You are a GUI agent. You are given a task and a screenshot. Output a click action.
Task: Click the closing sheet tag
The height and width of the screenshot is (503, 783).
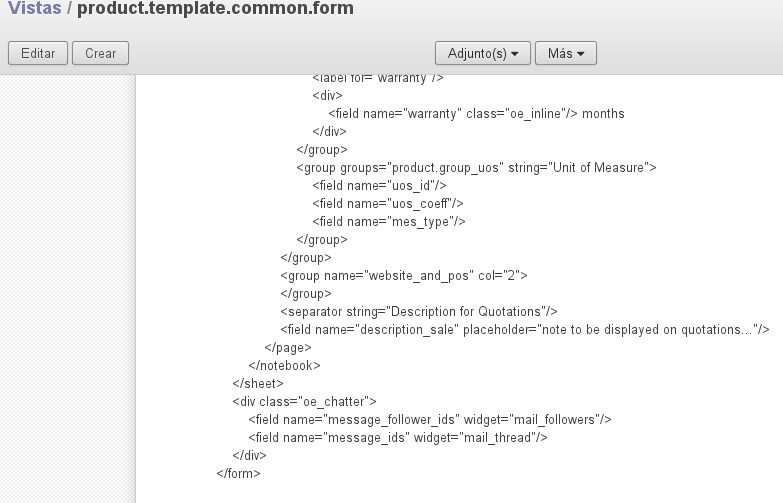coord(258,384)
